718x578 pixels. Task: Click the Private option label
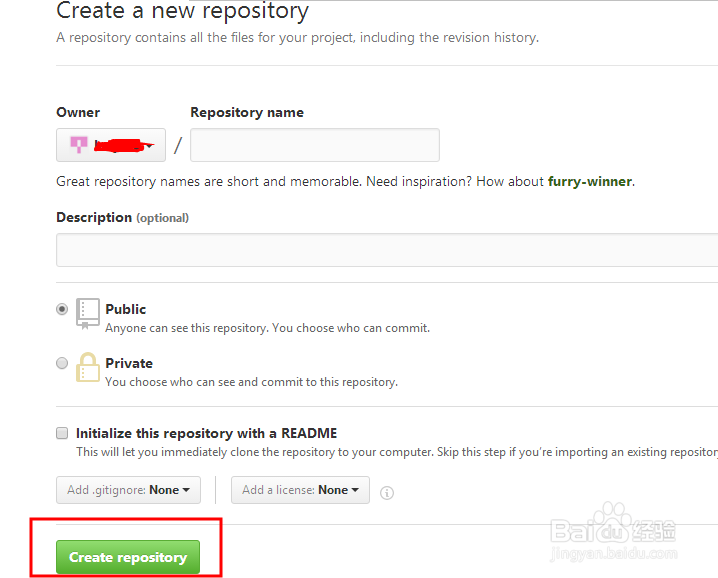(129, 363)
